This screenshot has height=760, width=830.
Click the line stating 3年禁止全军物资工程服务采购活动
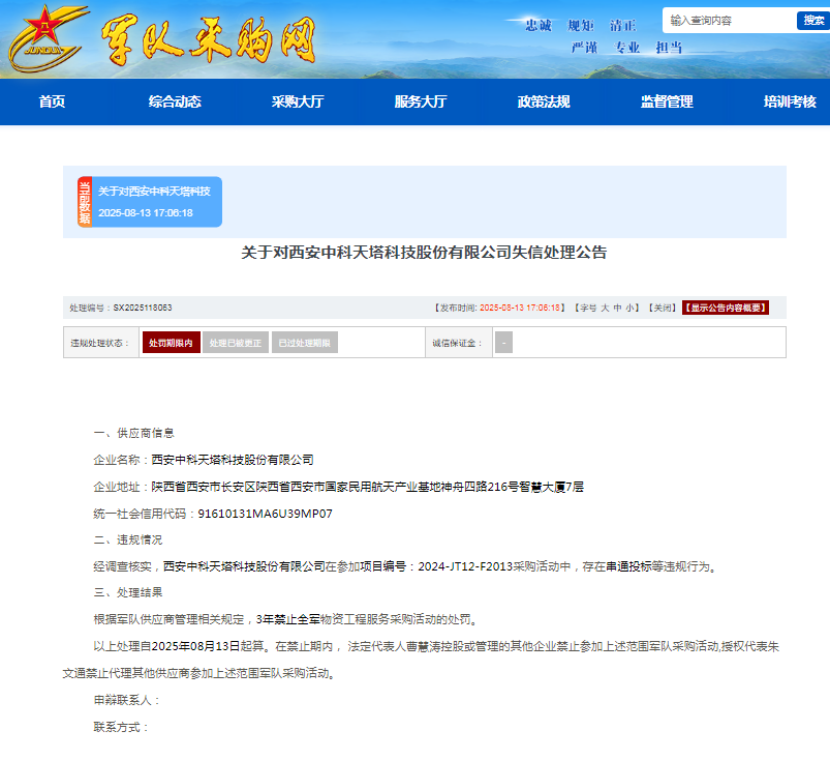286,619
